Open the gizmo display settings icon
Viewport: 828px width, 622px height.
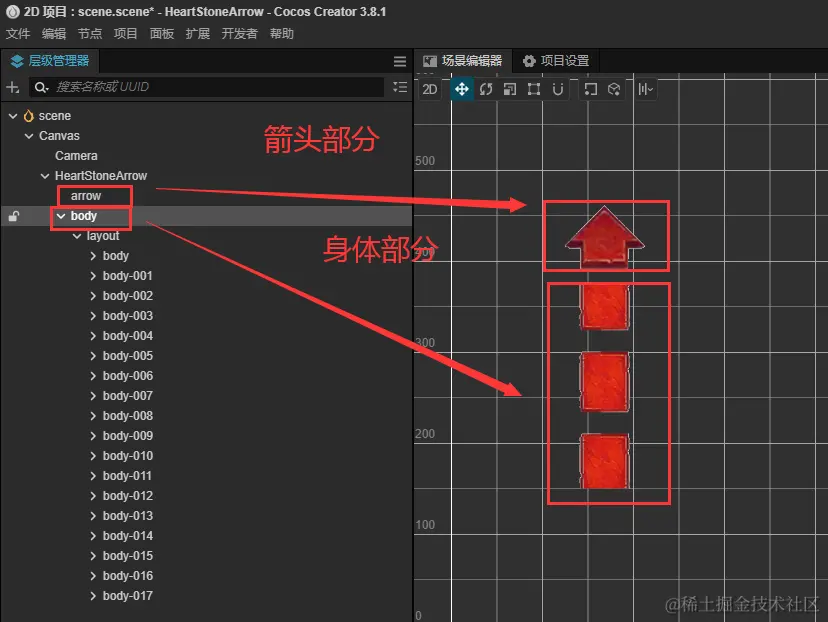coord(645,89)
